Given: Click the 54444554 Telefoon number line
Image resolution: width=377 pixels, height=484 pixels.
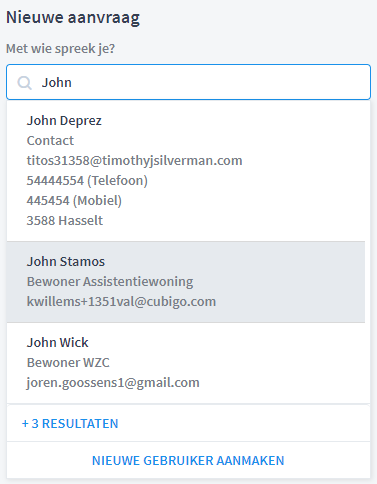Looking at the screenshot, I should point(87,181).
